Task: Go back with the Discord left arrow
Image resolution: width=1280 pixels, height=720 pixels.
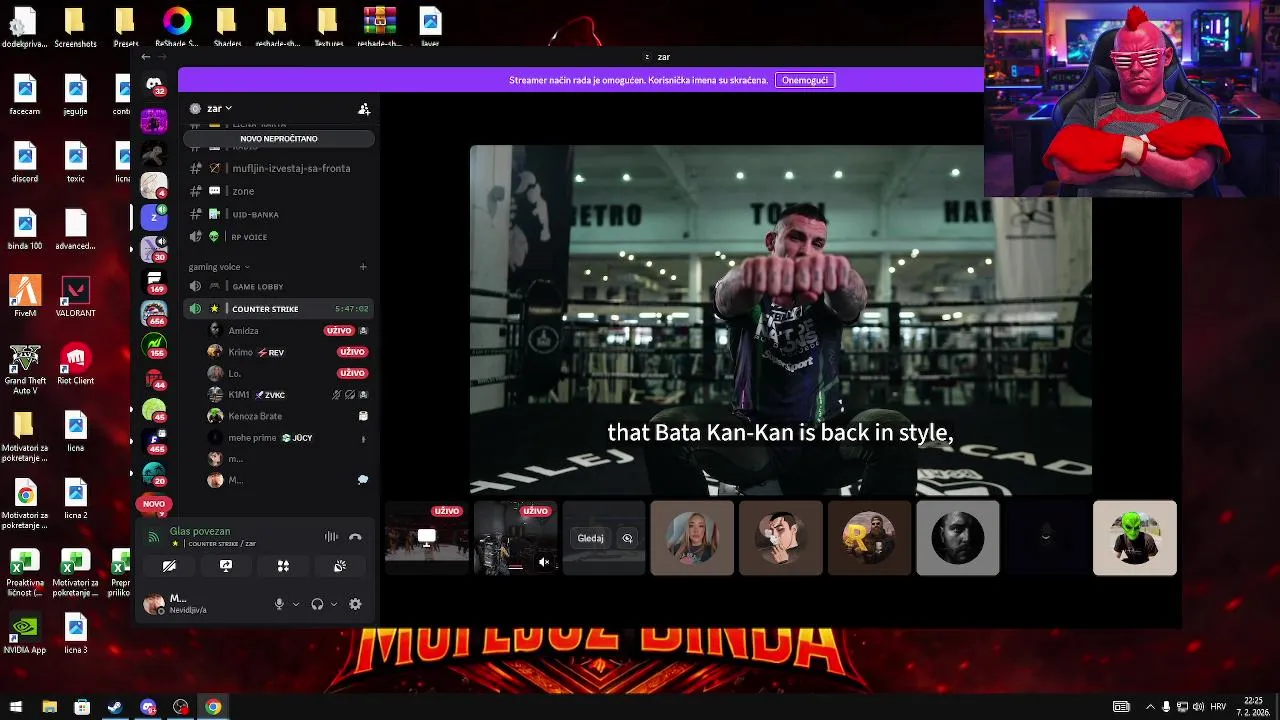Action: pyautogui.click(x=146, y=57)
